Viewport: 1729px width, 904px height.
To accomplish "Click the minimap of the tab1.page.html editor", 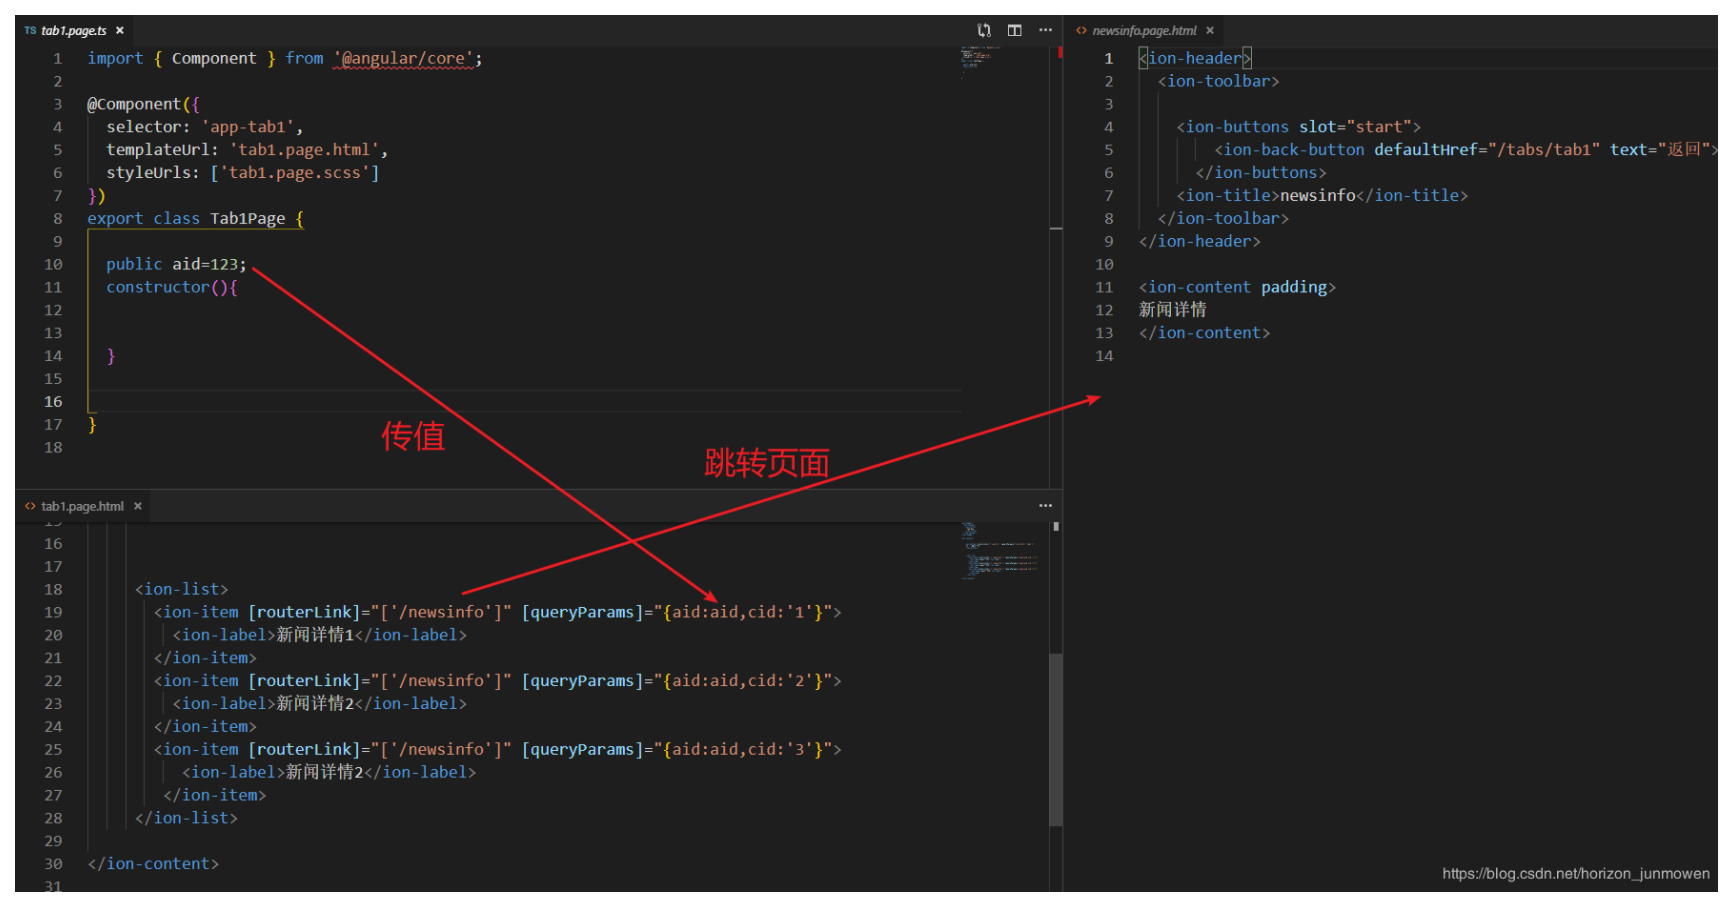I will click(1000, 552).
